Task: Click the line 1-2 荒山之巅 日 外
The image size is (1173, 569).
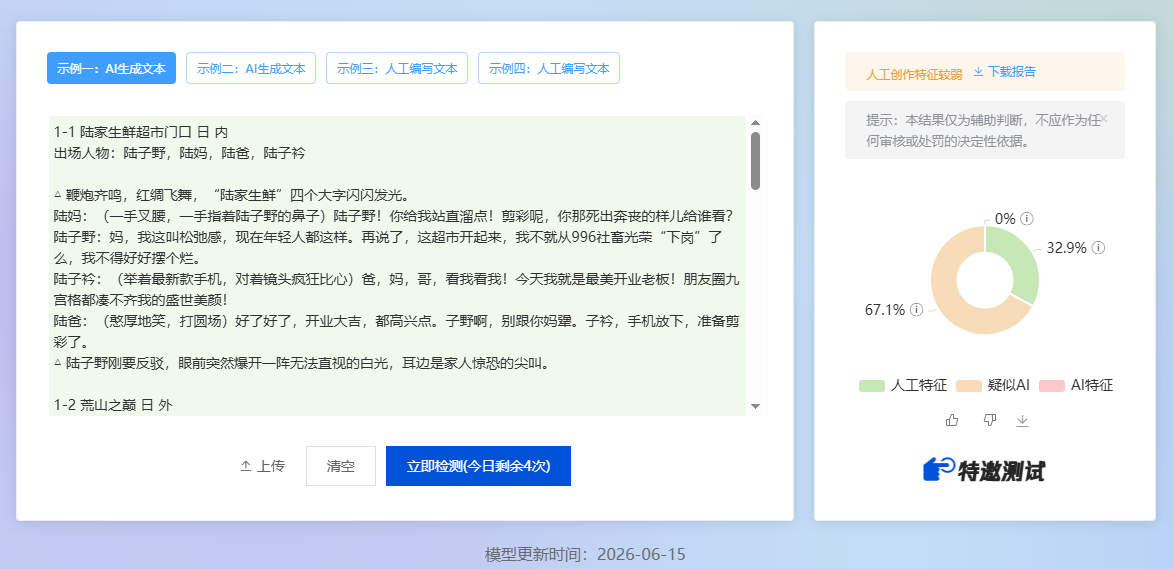Action: point(113,405)
